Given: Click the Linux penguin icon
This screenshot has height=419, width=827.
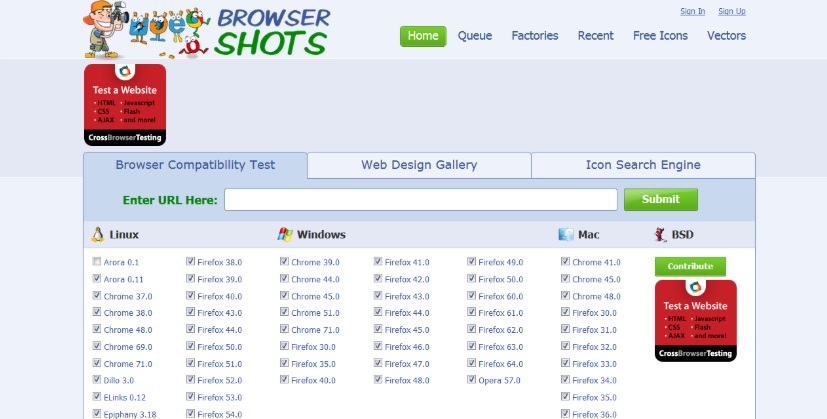Looking at the screenshot, I should pyautogui.click(x=98, y=235).
